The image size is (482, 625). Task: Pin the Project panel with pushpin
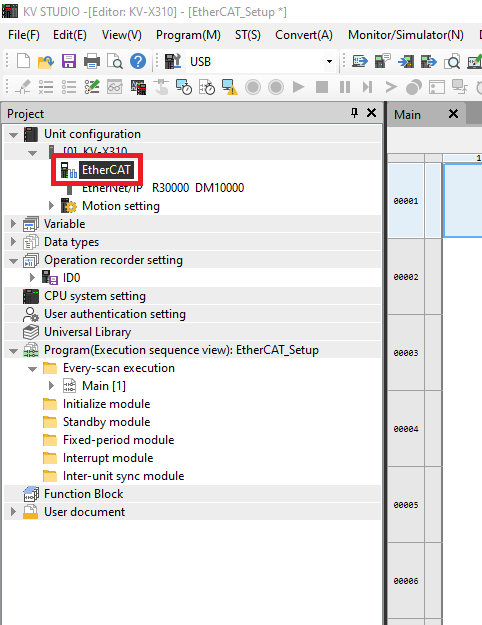[x=354, y=113]
